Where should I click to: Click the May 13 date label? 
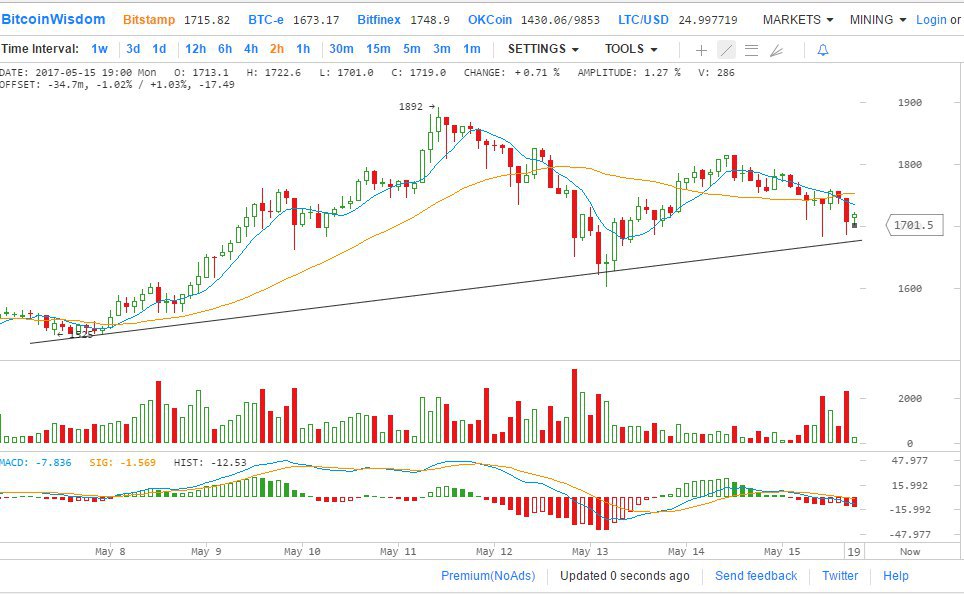pyautogui.click(x=590, y=552)
